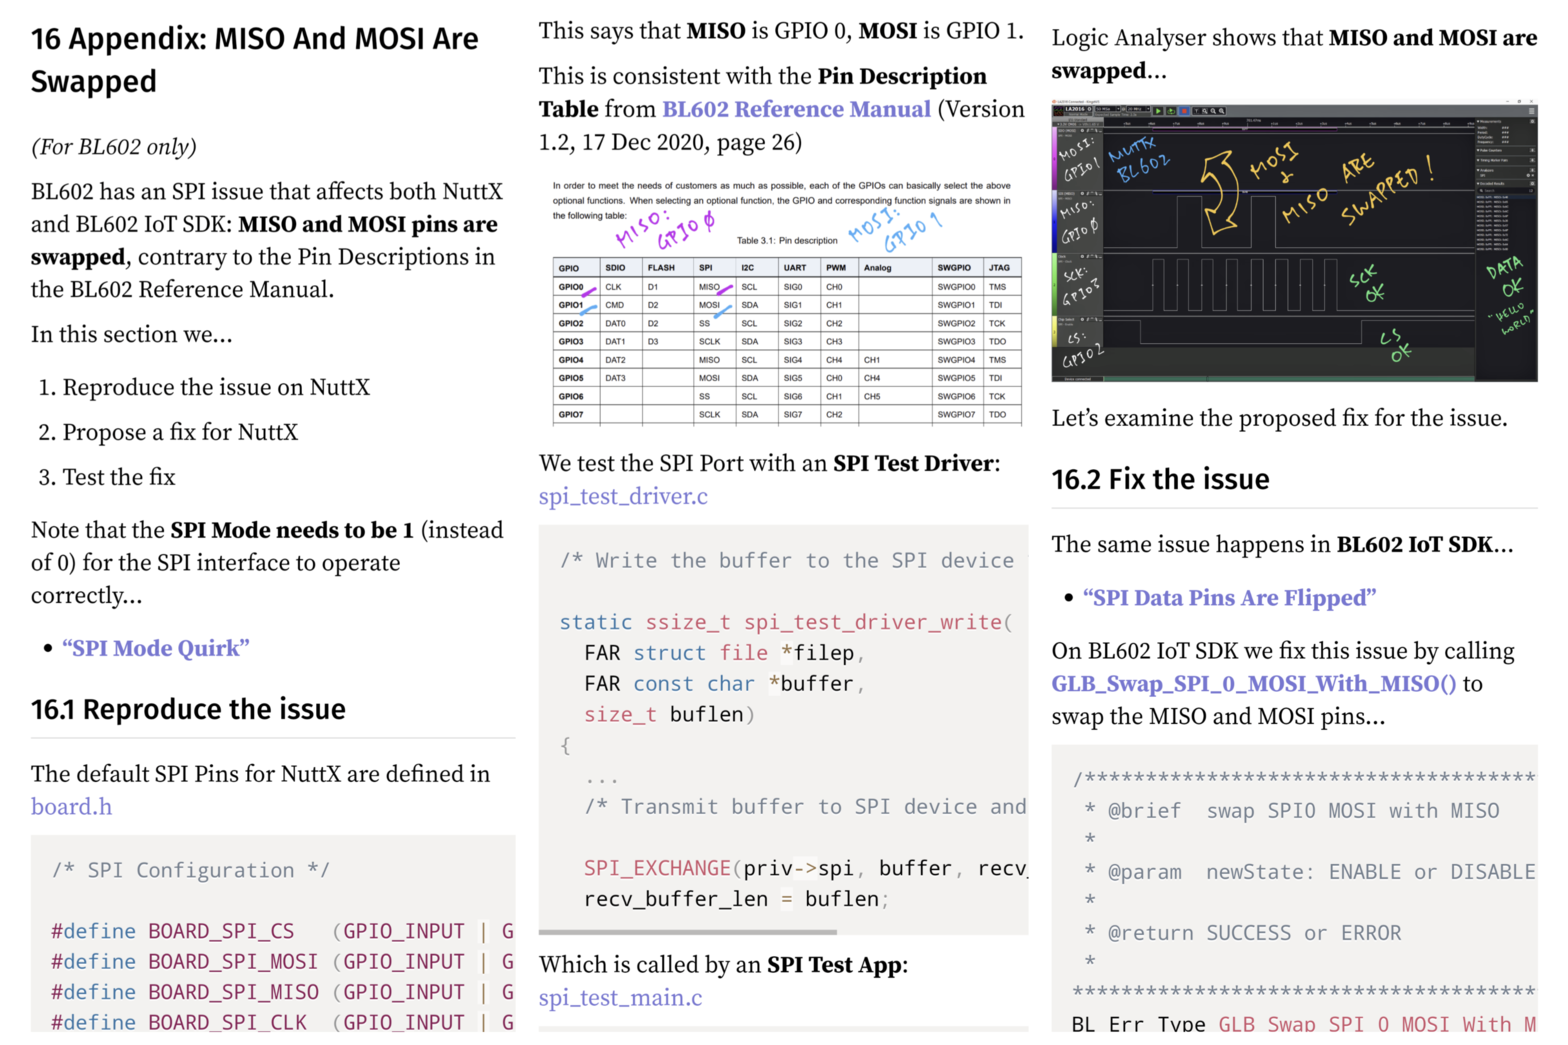This screenshot has width=1568, height=1045.
Task: Open the spi_test_driver.c link
Action: point(623,496)
